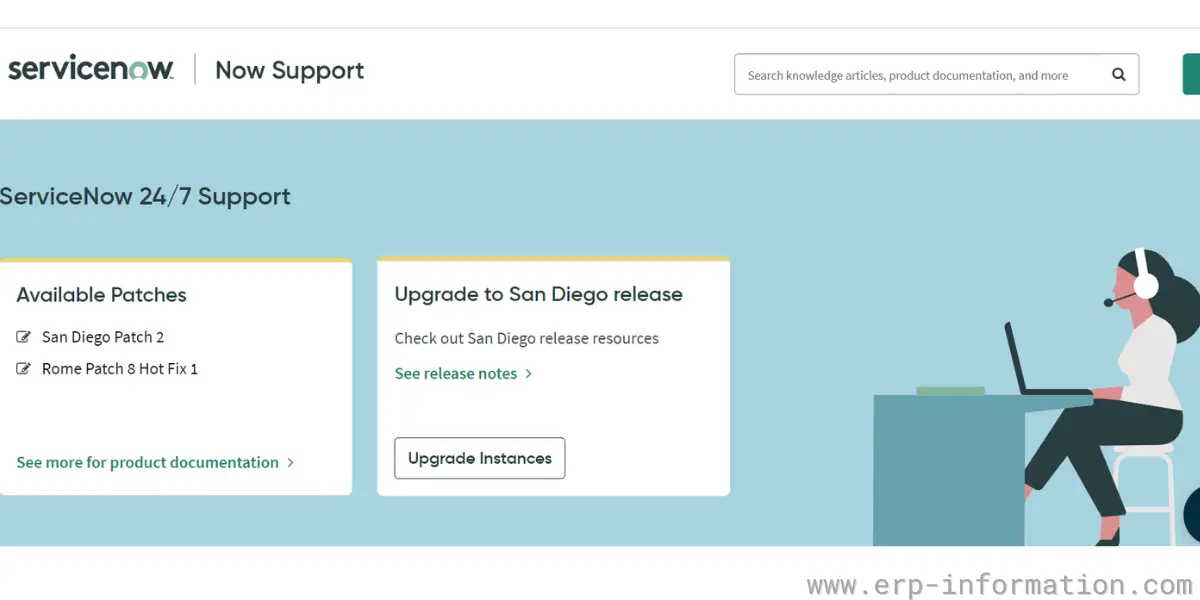The width and height of the screenshot is (1200, 600).
Task: Click the search magnifier icon
Action: pyautogui.click(x=1119, y=75)
